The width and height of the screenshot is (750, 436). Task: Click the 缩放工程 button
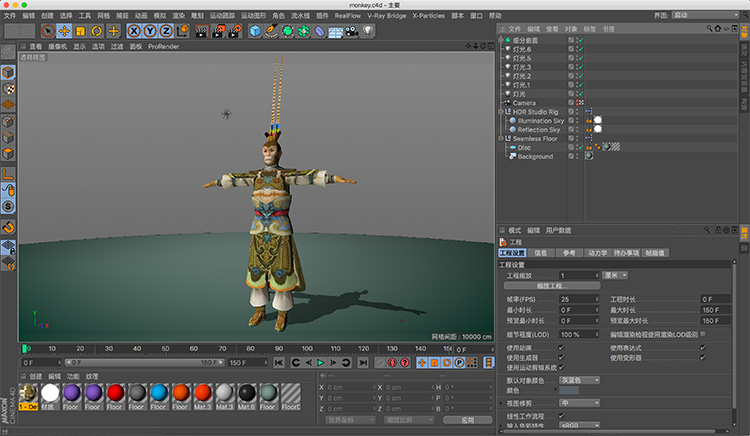552,286
